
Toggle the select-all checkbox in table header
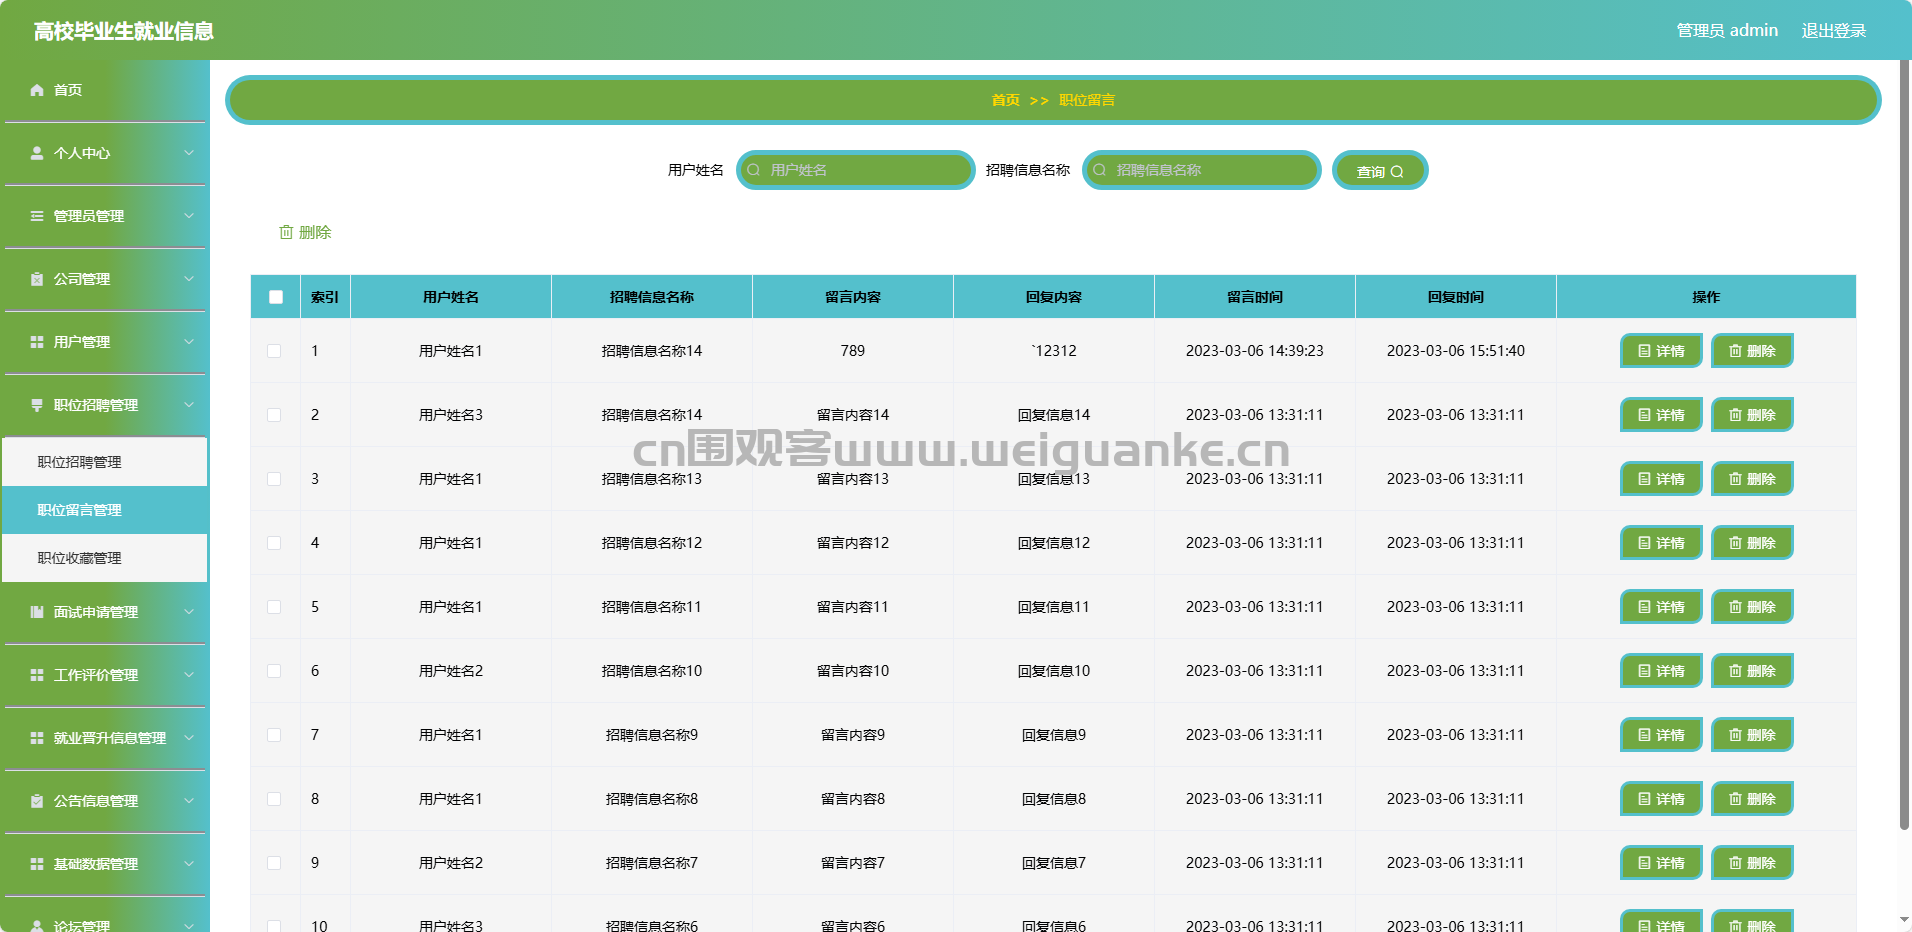[x=276, y=297]
